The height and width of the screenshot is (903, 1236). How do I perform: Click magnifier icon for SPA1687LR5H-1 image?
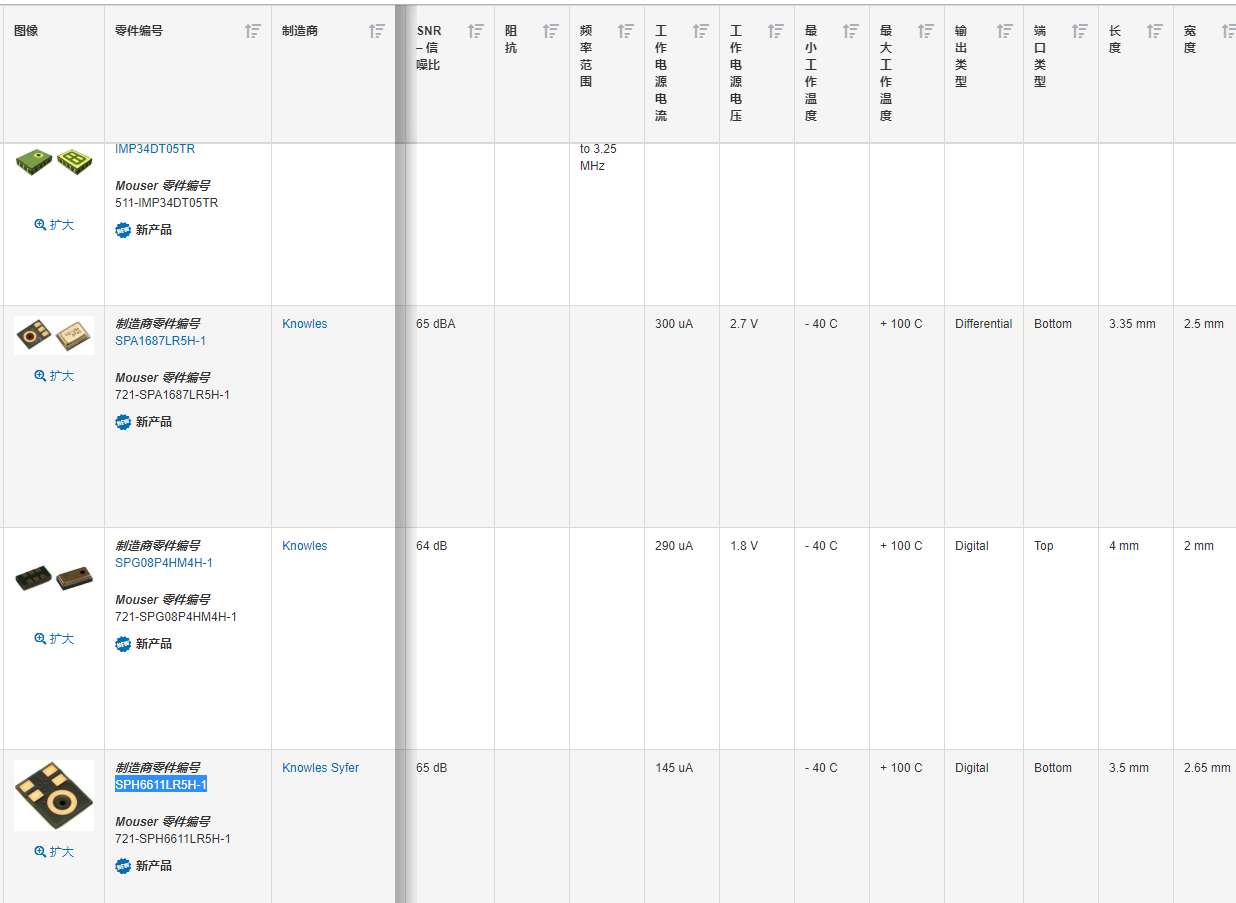[x=40, y=376]
